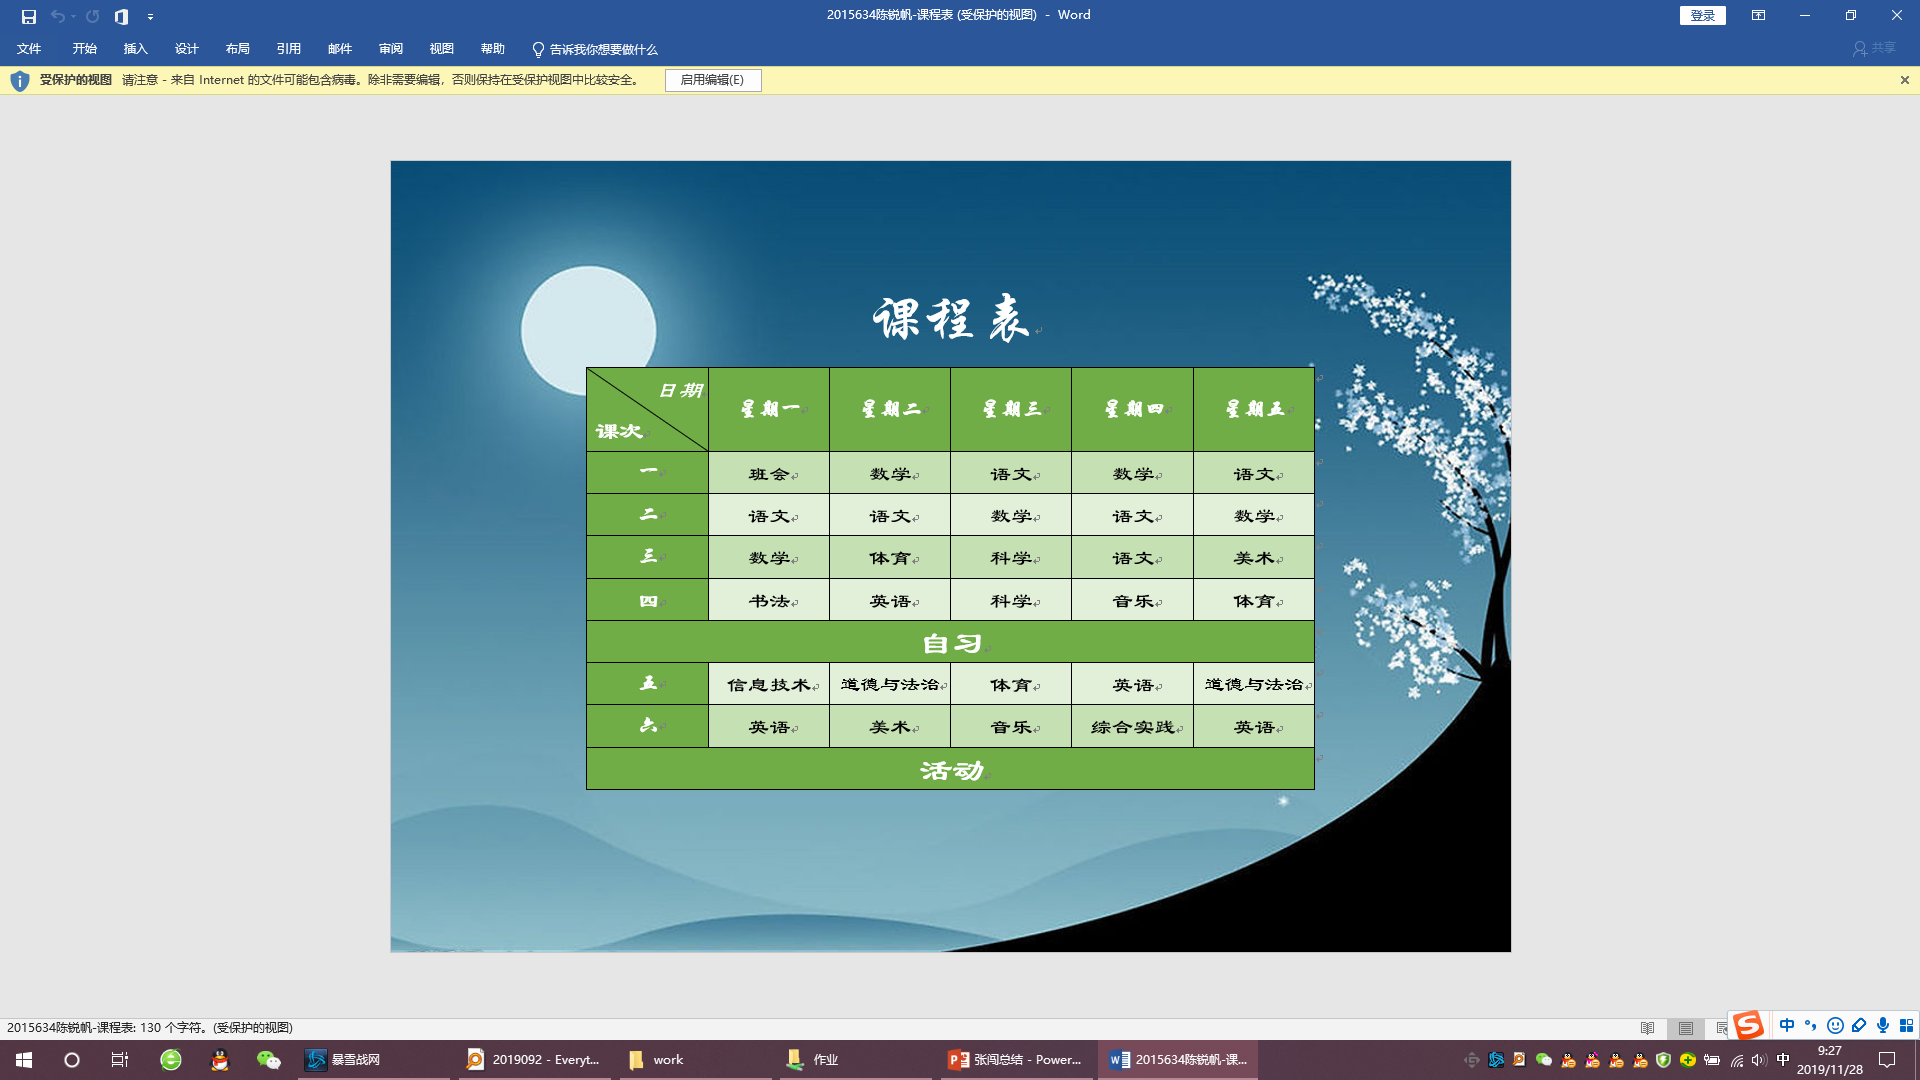The height and width of the screenshot is (1080, 1920).
Task: Switch to 2019092 - Everything taskbar window
Action: click(x=535, y=1059)
